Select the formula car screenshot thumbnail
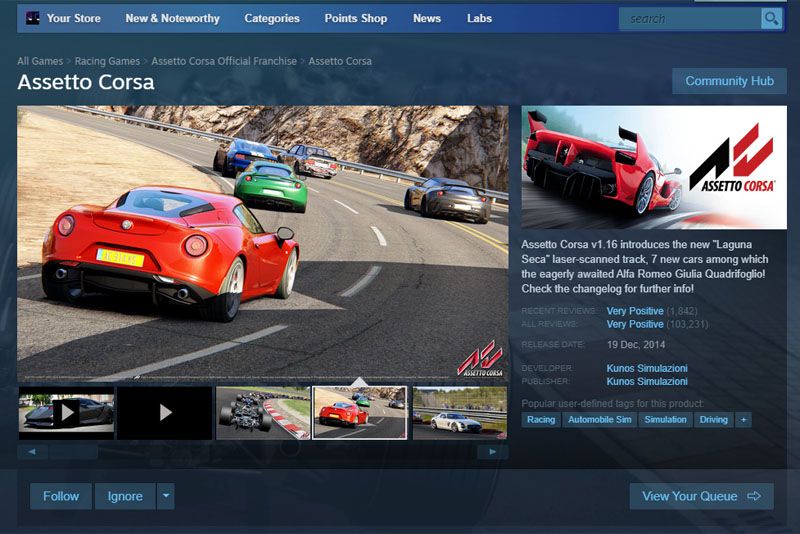 263,413
